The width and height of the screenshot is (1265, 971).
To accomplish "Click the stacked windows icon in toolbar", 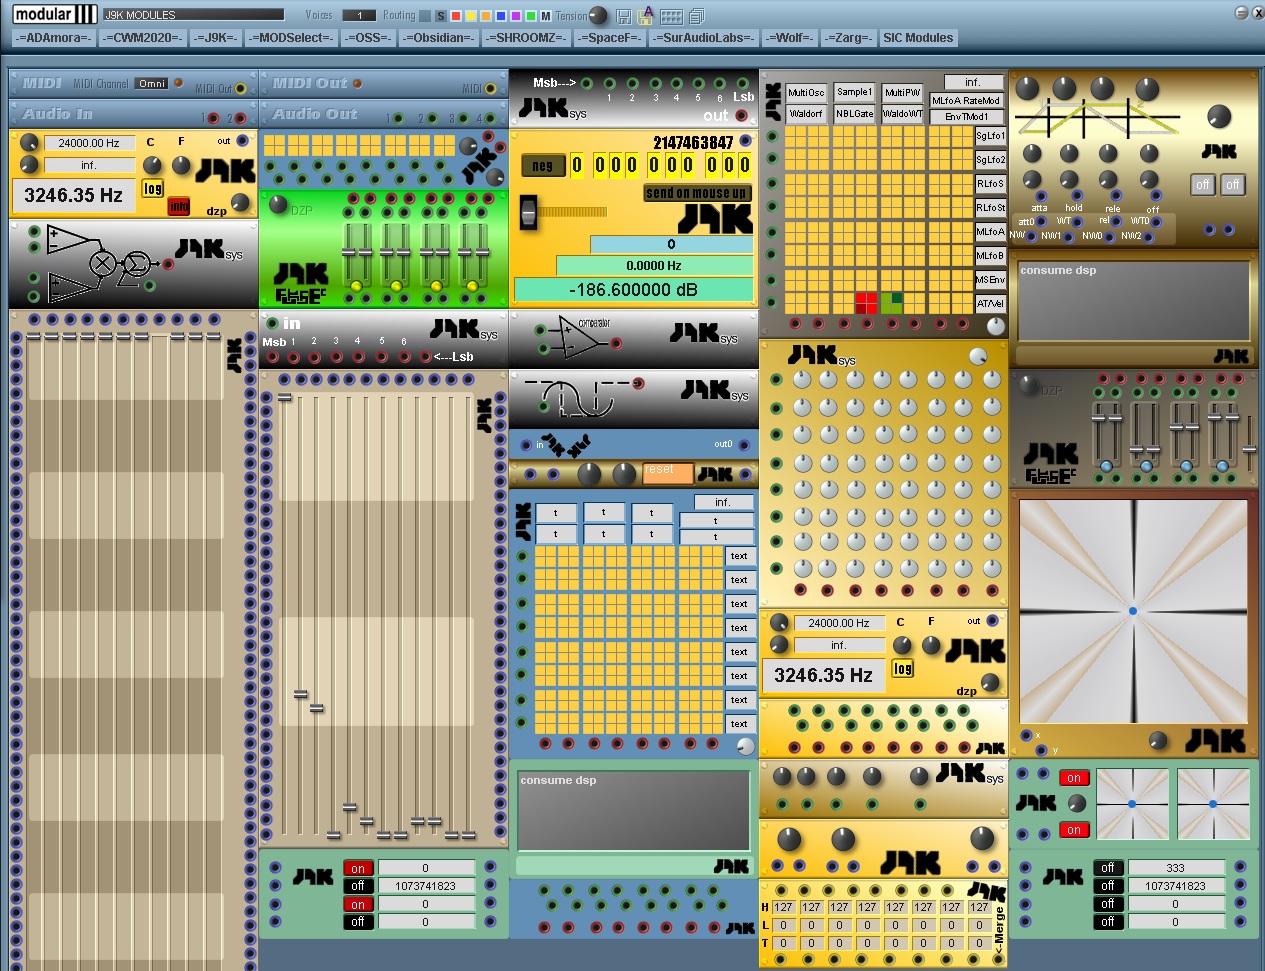I will coord(697,16).
